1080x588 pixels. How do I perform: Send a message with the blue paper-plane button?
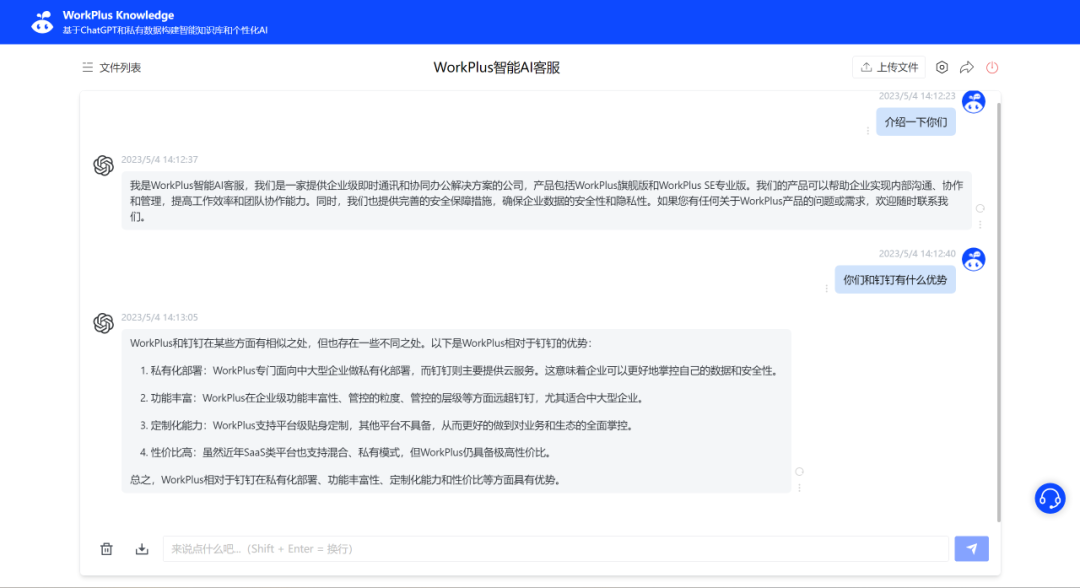(x=972, y=548)
